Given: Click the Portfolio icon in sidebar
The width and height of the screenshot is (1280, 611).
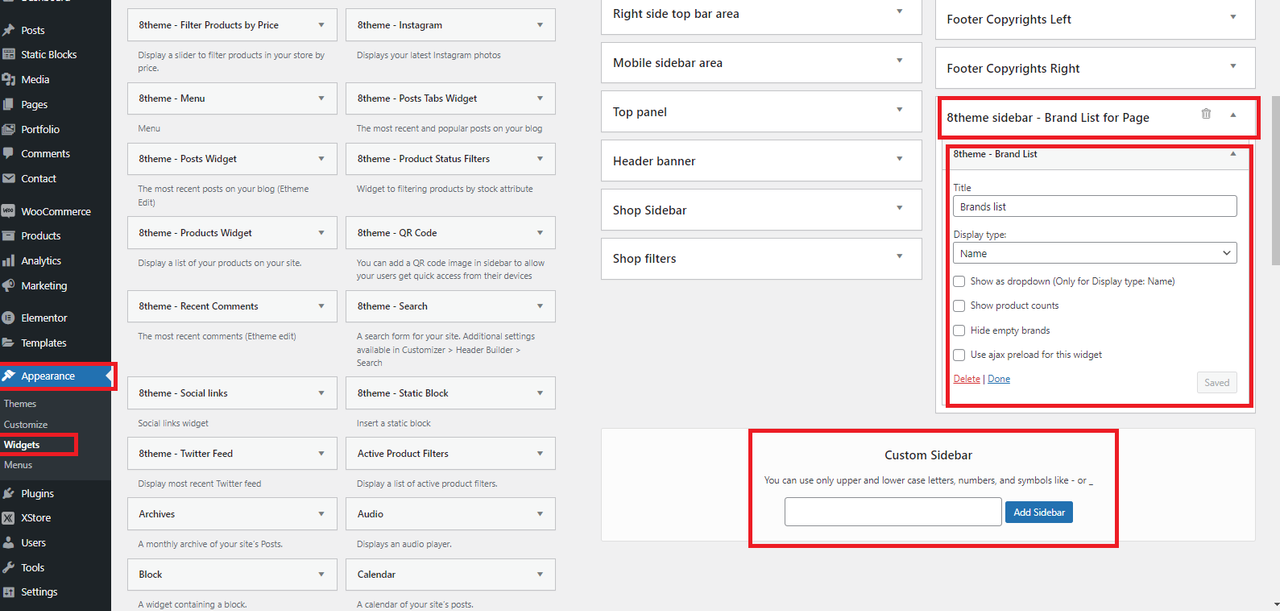Looking at the screenshot, I should (x=9, y=129).
